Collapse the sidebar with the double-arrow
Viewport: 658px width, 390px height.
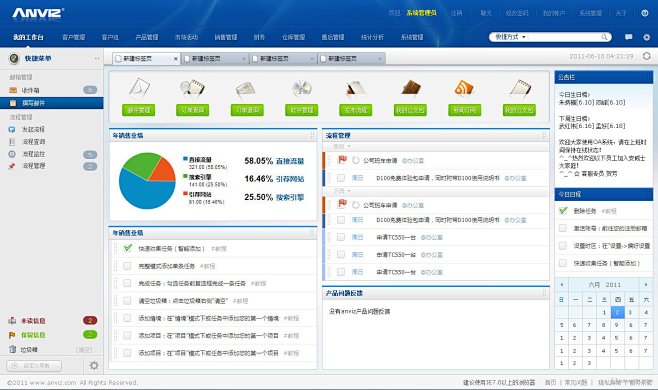pos(97,58)
